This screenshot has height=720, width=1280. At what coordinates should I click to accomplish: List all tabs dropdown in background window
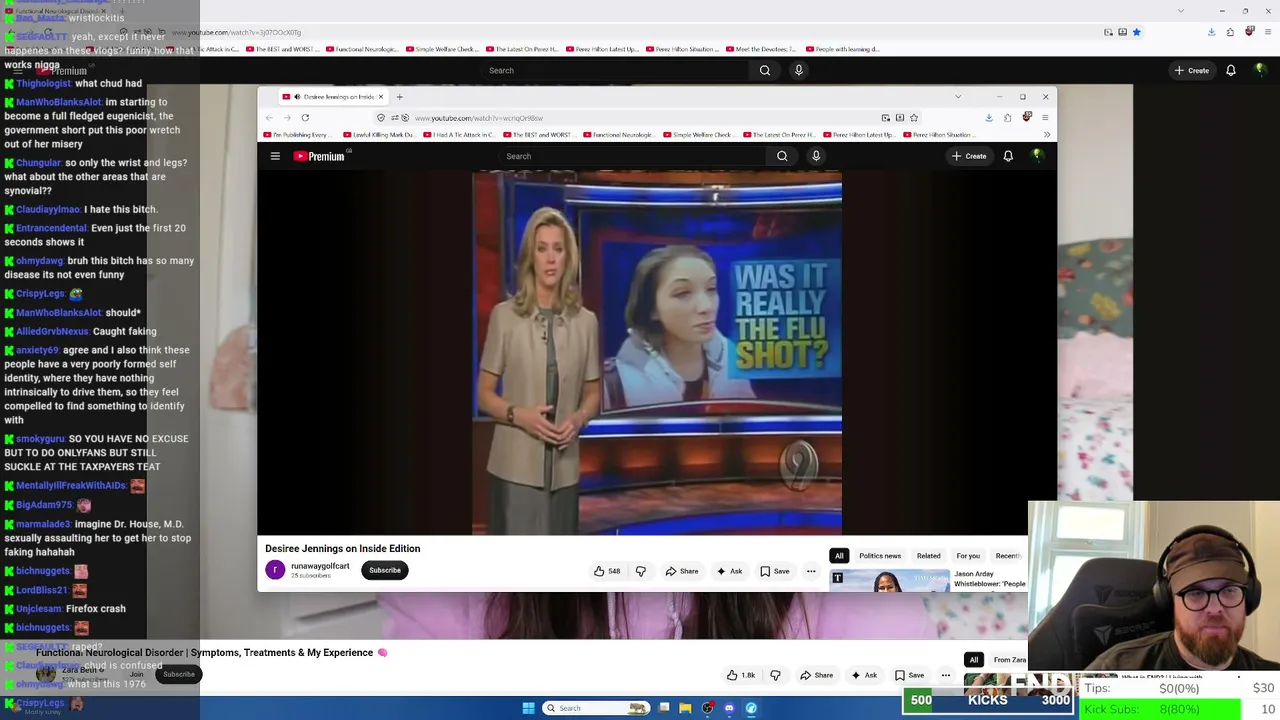[1181, 11]
